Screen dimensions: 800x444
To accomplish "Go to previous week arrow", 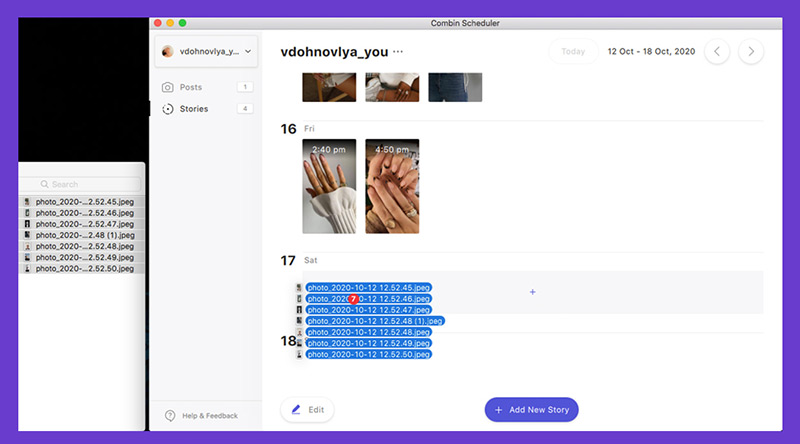I will (717, 52).
